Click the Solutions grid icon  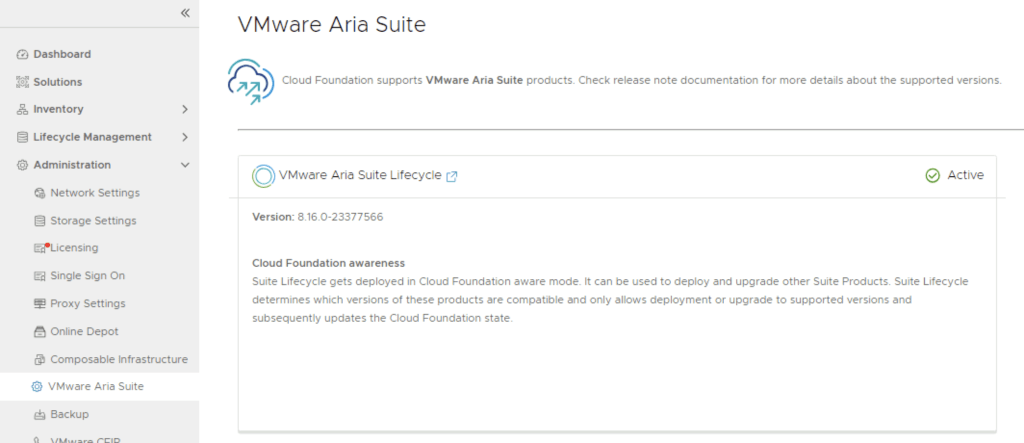coord(23,82)
